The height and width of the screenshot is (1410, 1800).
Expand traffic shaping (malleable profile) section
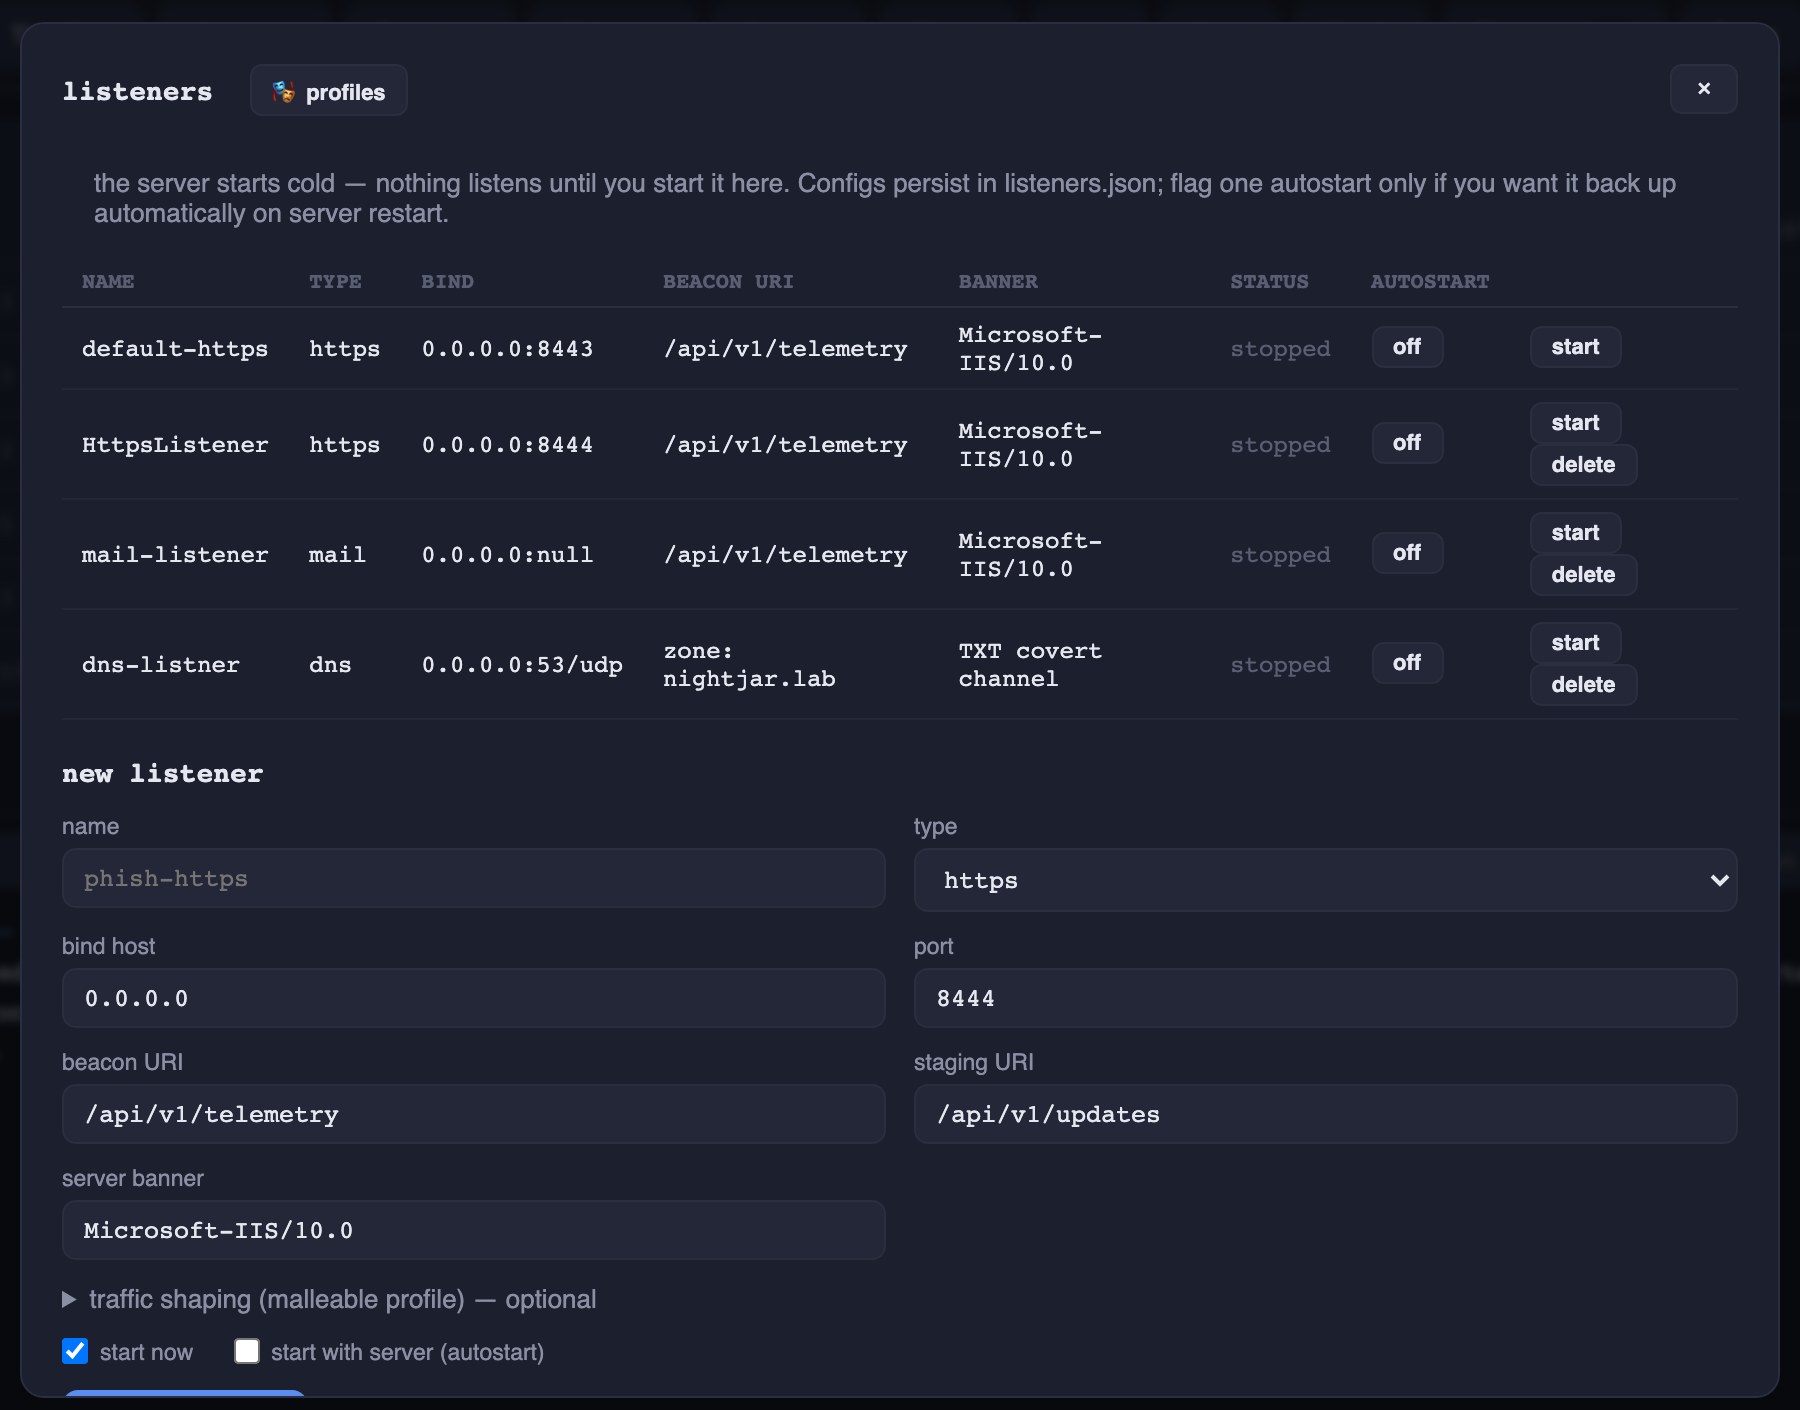coord(329,1299)
